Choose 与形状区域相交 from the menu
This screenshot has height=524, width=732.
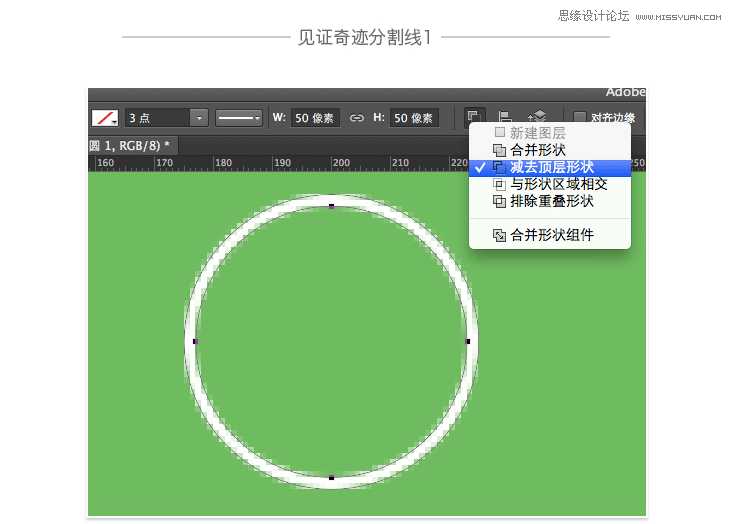coord(549,184)
